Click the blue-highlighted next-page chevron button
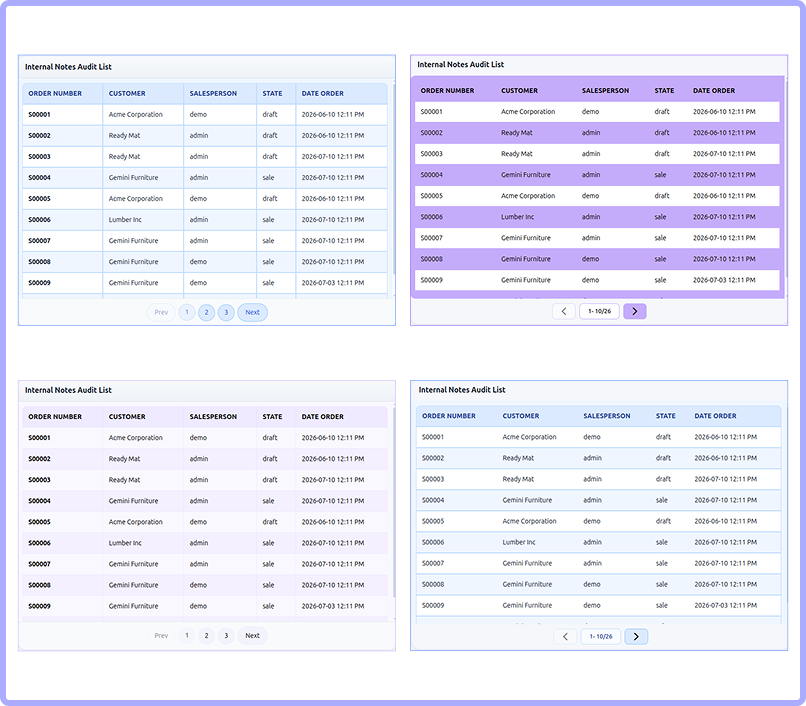The height and width of the screenshot is (706, 806). (x=636, y=637)
